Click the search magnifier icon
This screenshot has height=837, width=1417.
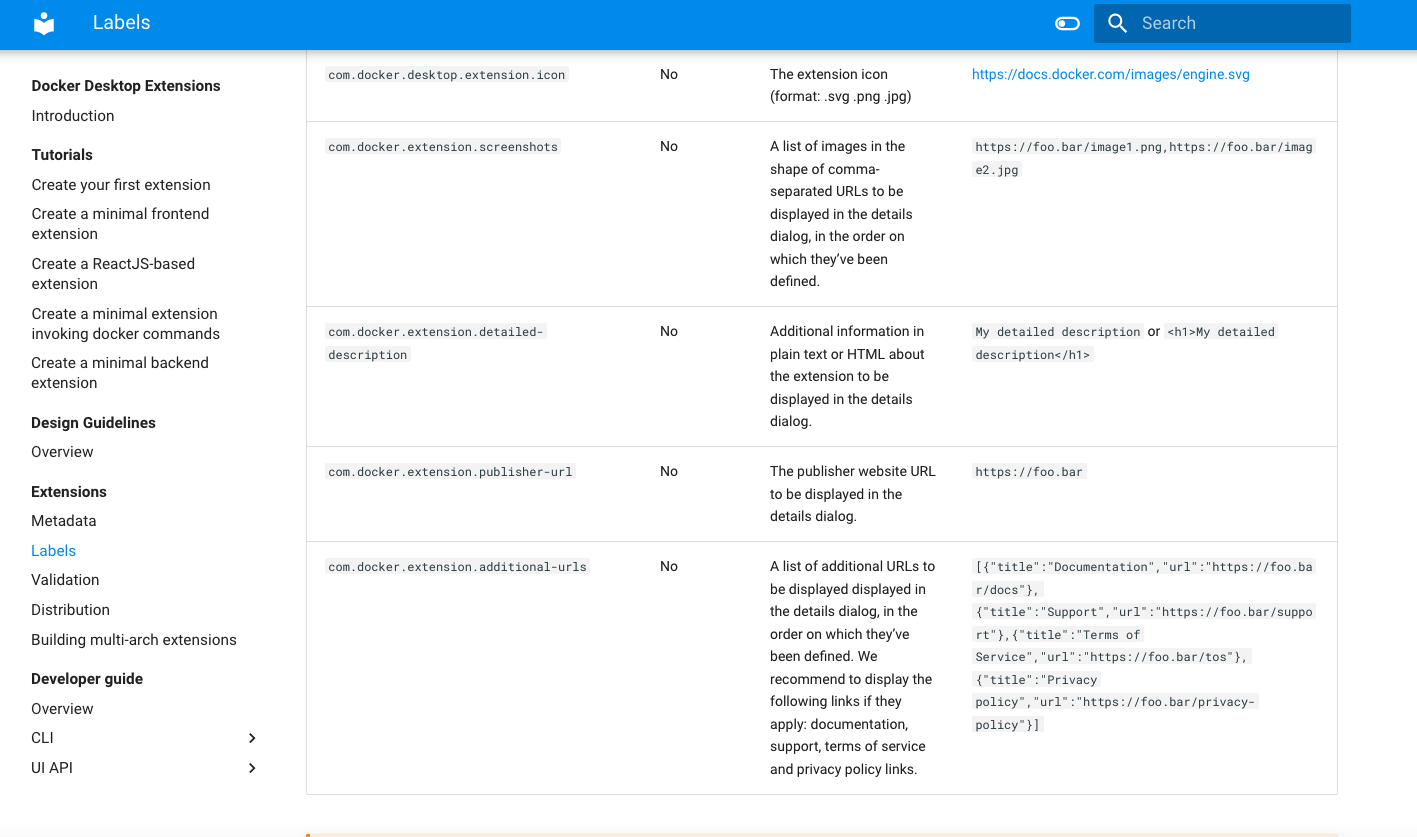click(x=1118, y=23)
